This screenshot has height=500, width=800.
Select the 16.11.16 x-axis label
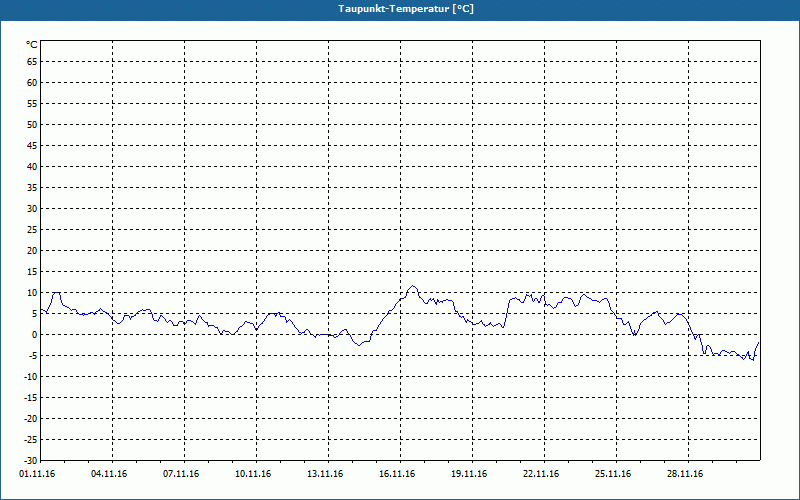click(397, 474)
